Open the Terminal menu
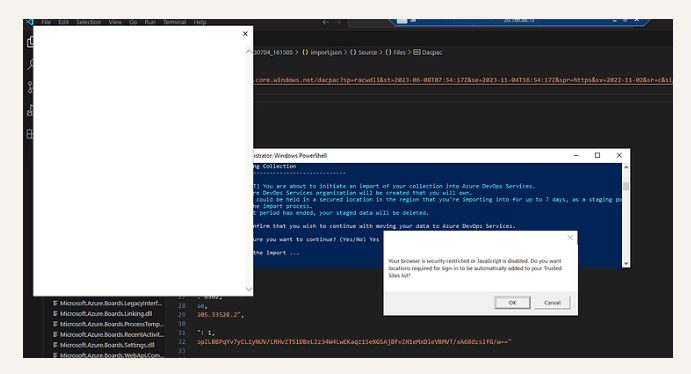 175,22
